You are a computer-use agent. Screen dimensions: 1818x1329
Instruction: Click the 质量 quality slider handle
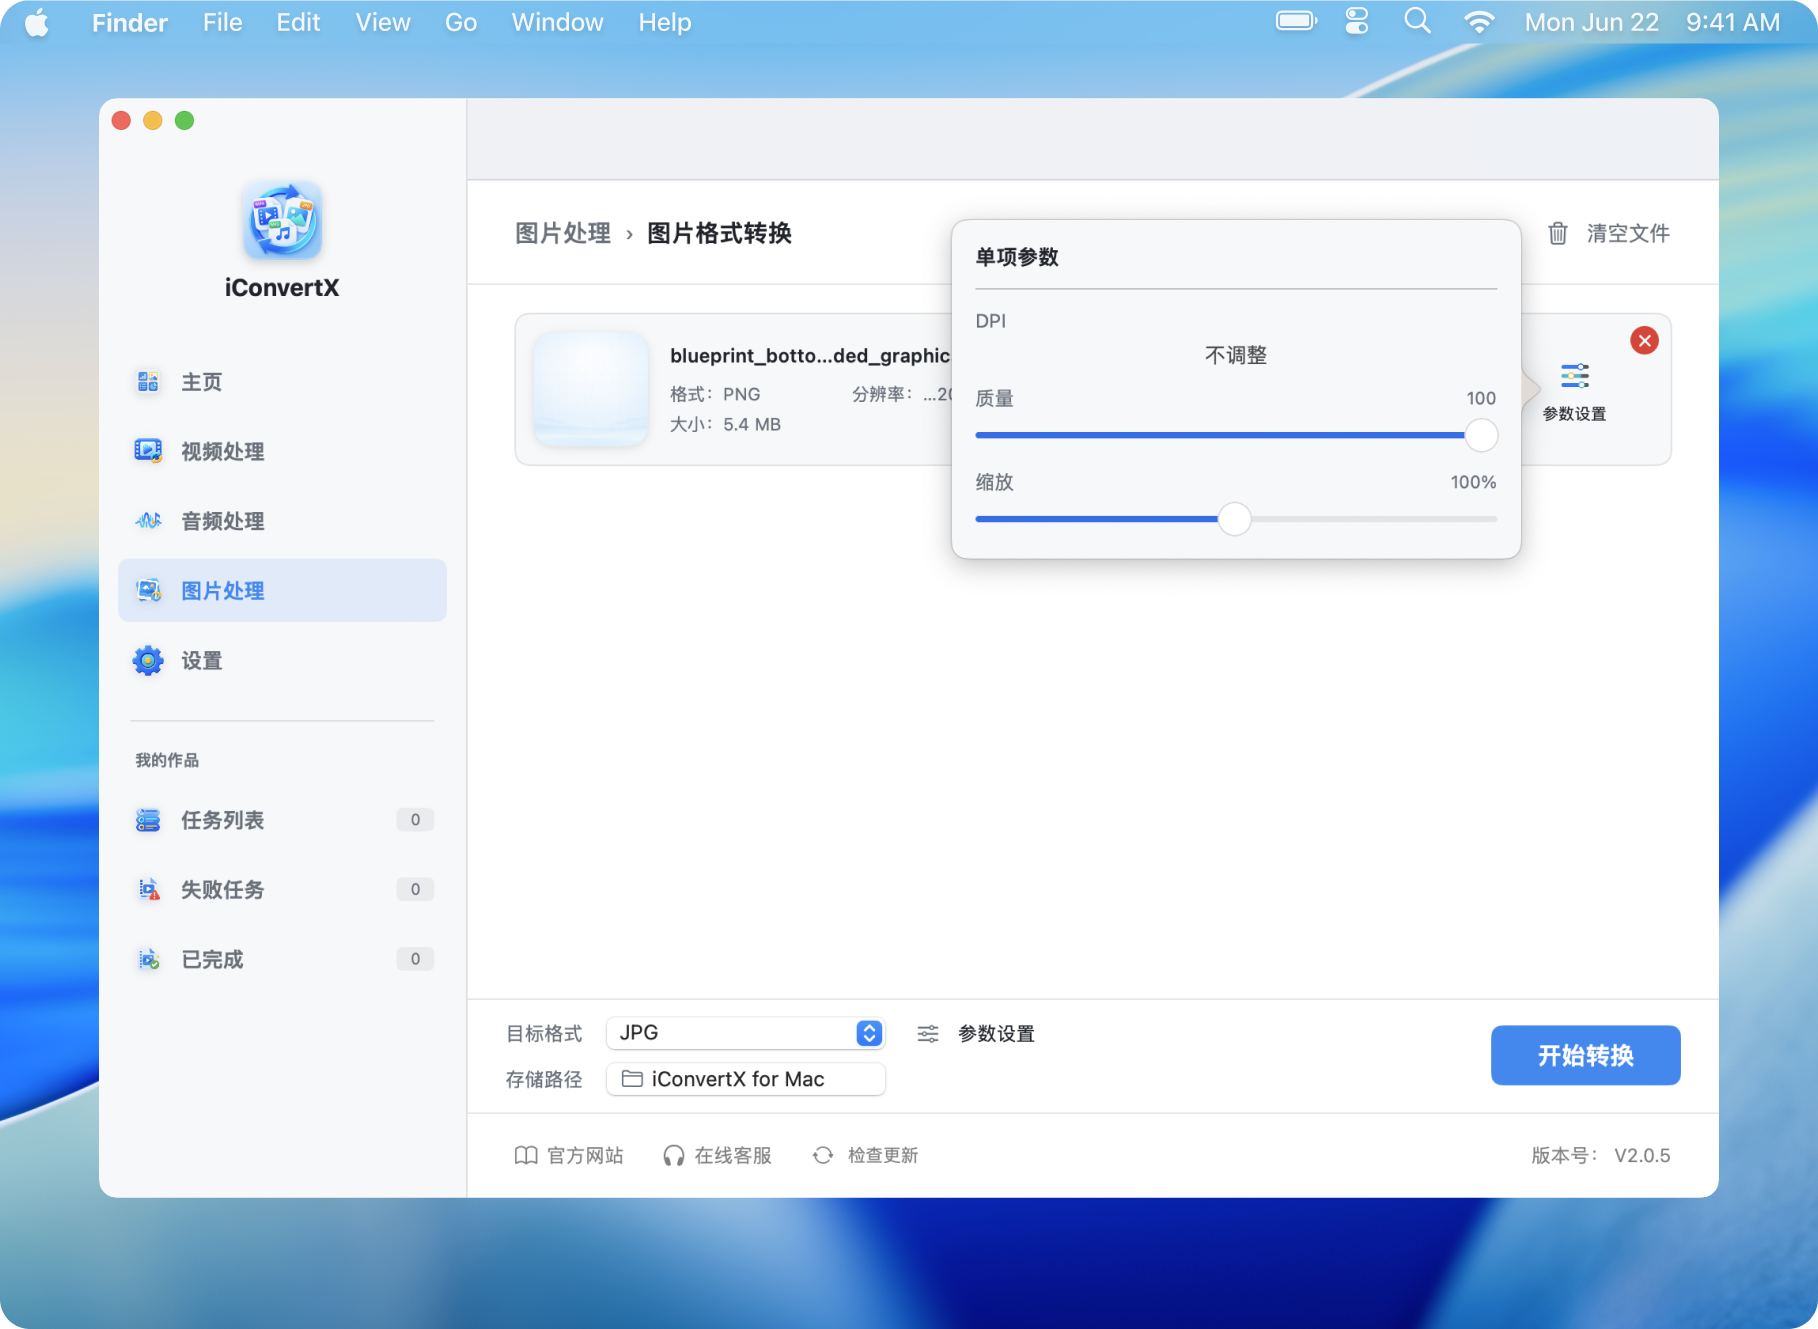[1481, 435]
